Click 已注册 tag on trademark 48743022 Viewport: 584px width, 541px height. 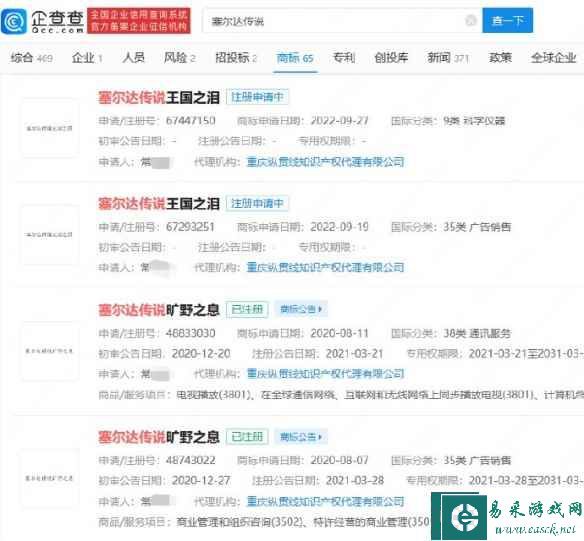(247, 437)
